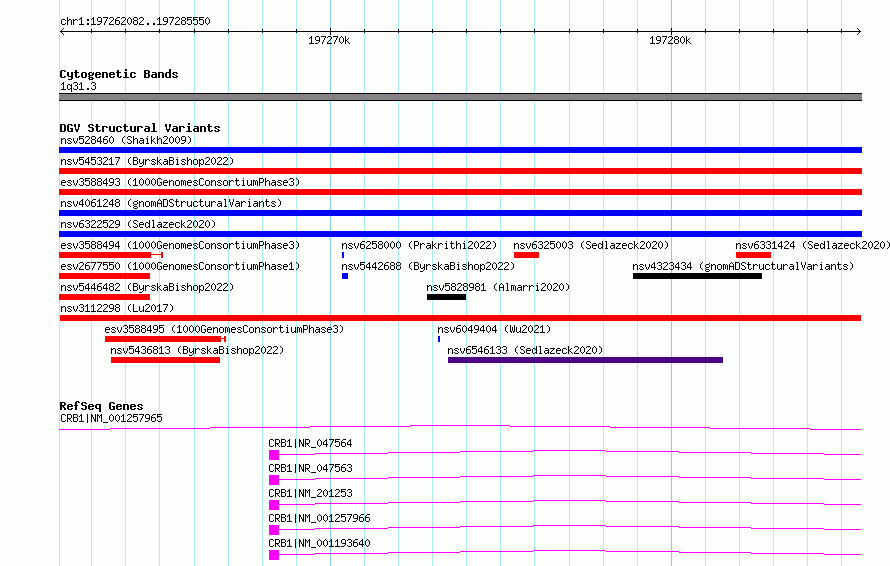890x566 pixels.
Task: Select the black bar under nsv5828981
Action: (x=446, y=297)
